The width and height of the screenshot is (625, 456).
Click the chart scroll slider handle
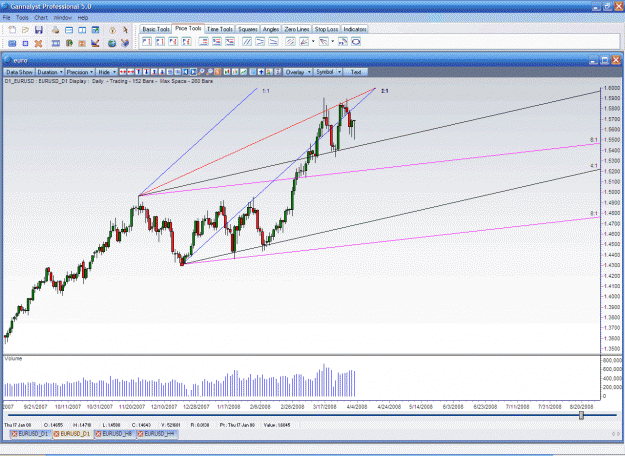pyautogui.click(x=581, y=416)
